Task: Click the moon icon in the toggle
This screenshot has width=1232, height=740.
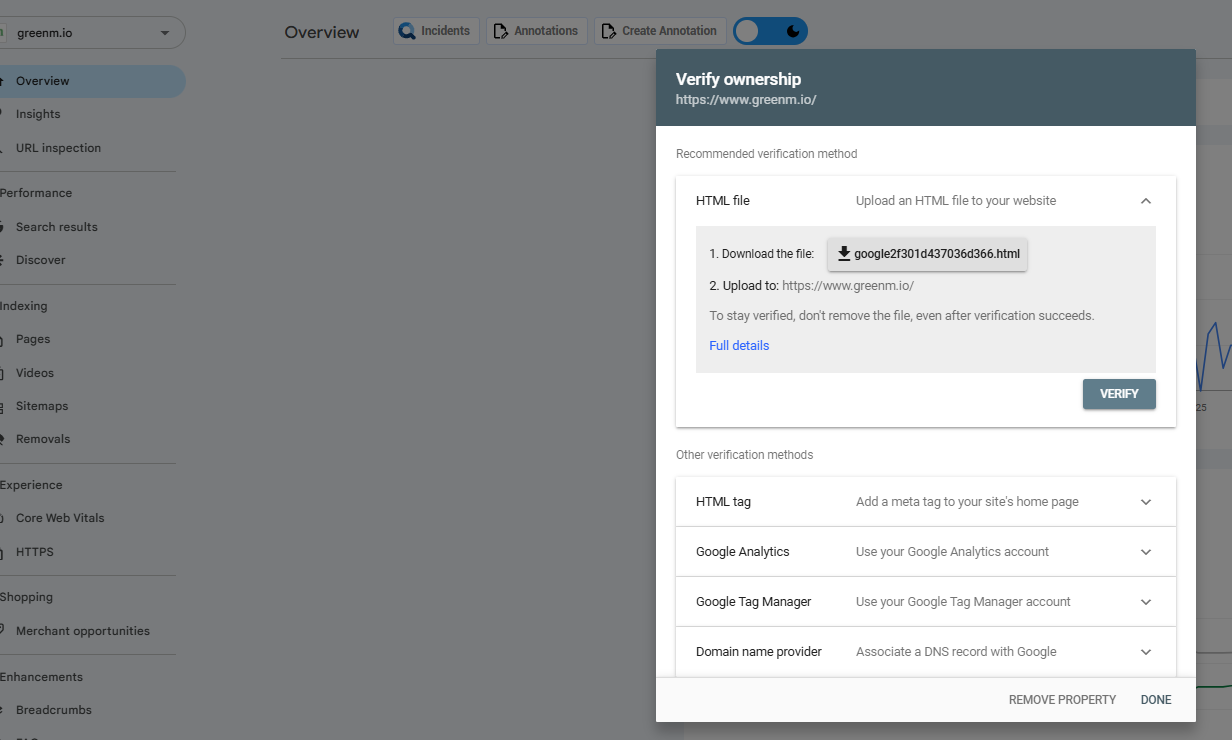Action: (793, 31)
